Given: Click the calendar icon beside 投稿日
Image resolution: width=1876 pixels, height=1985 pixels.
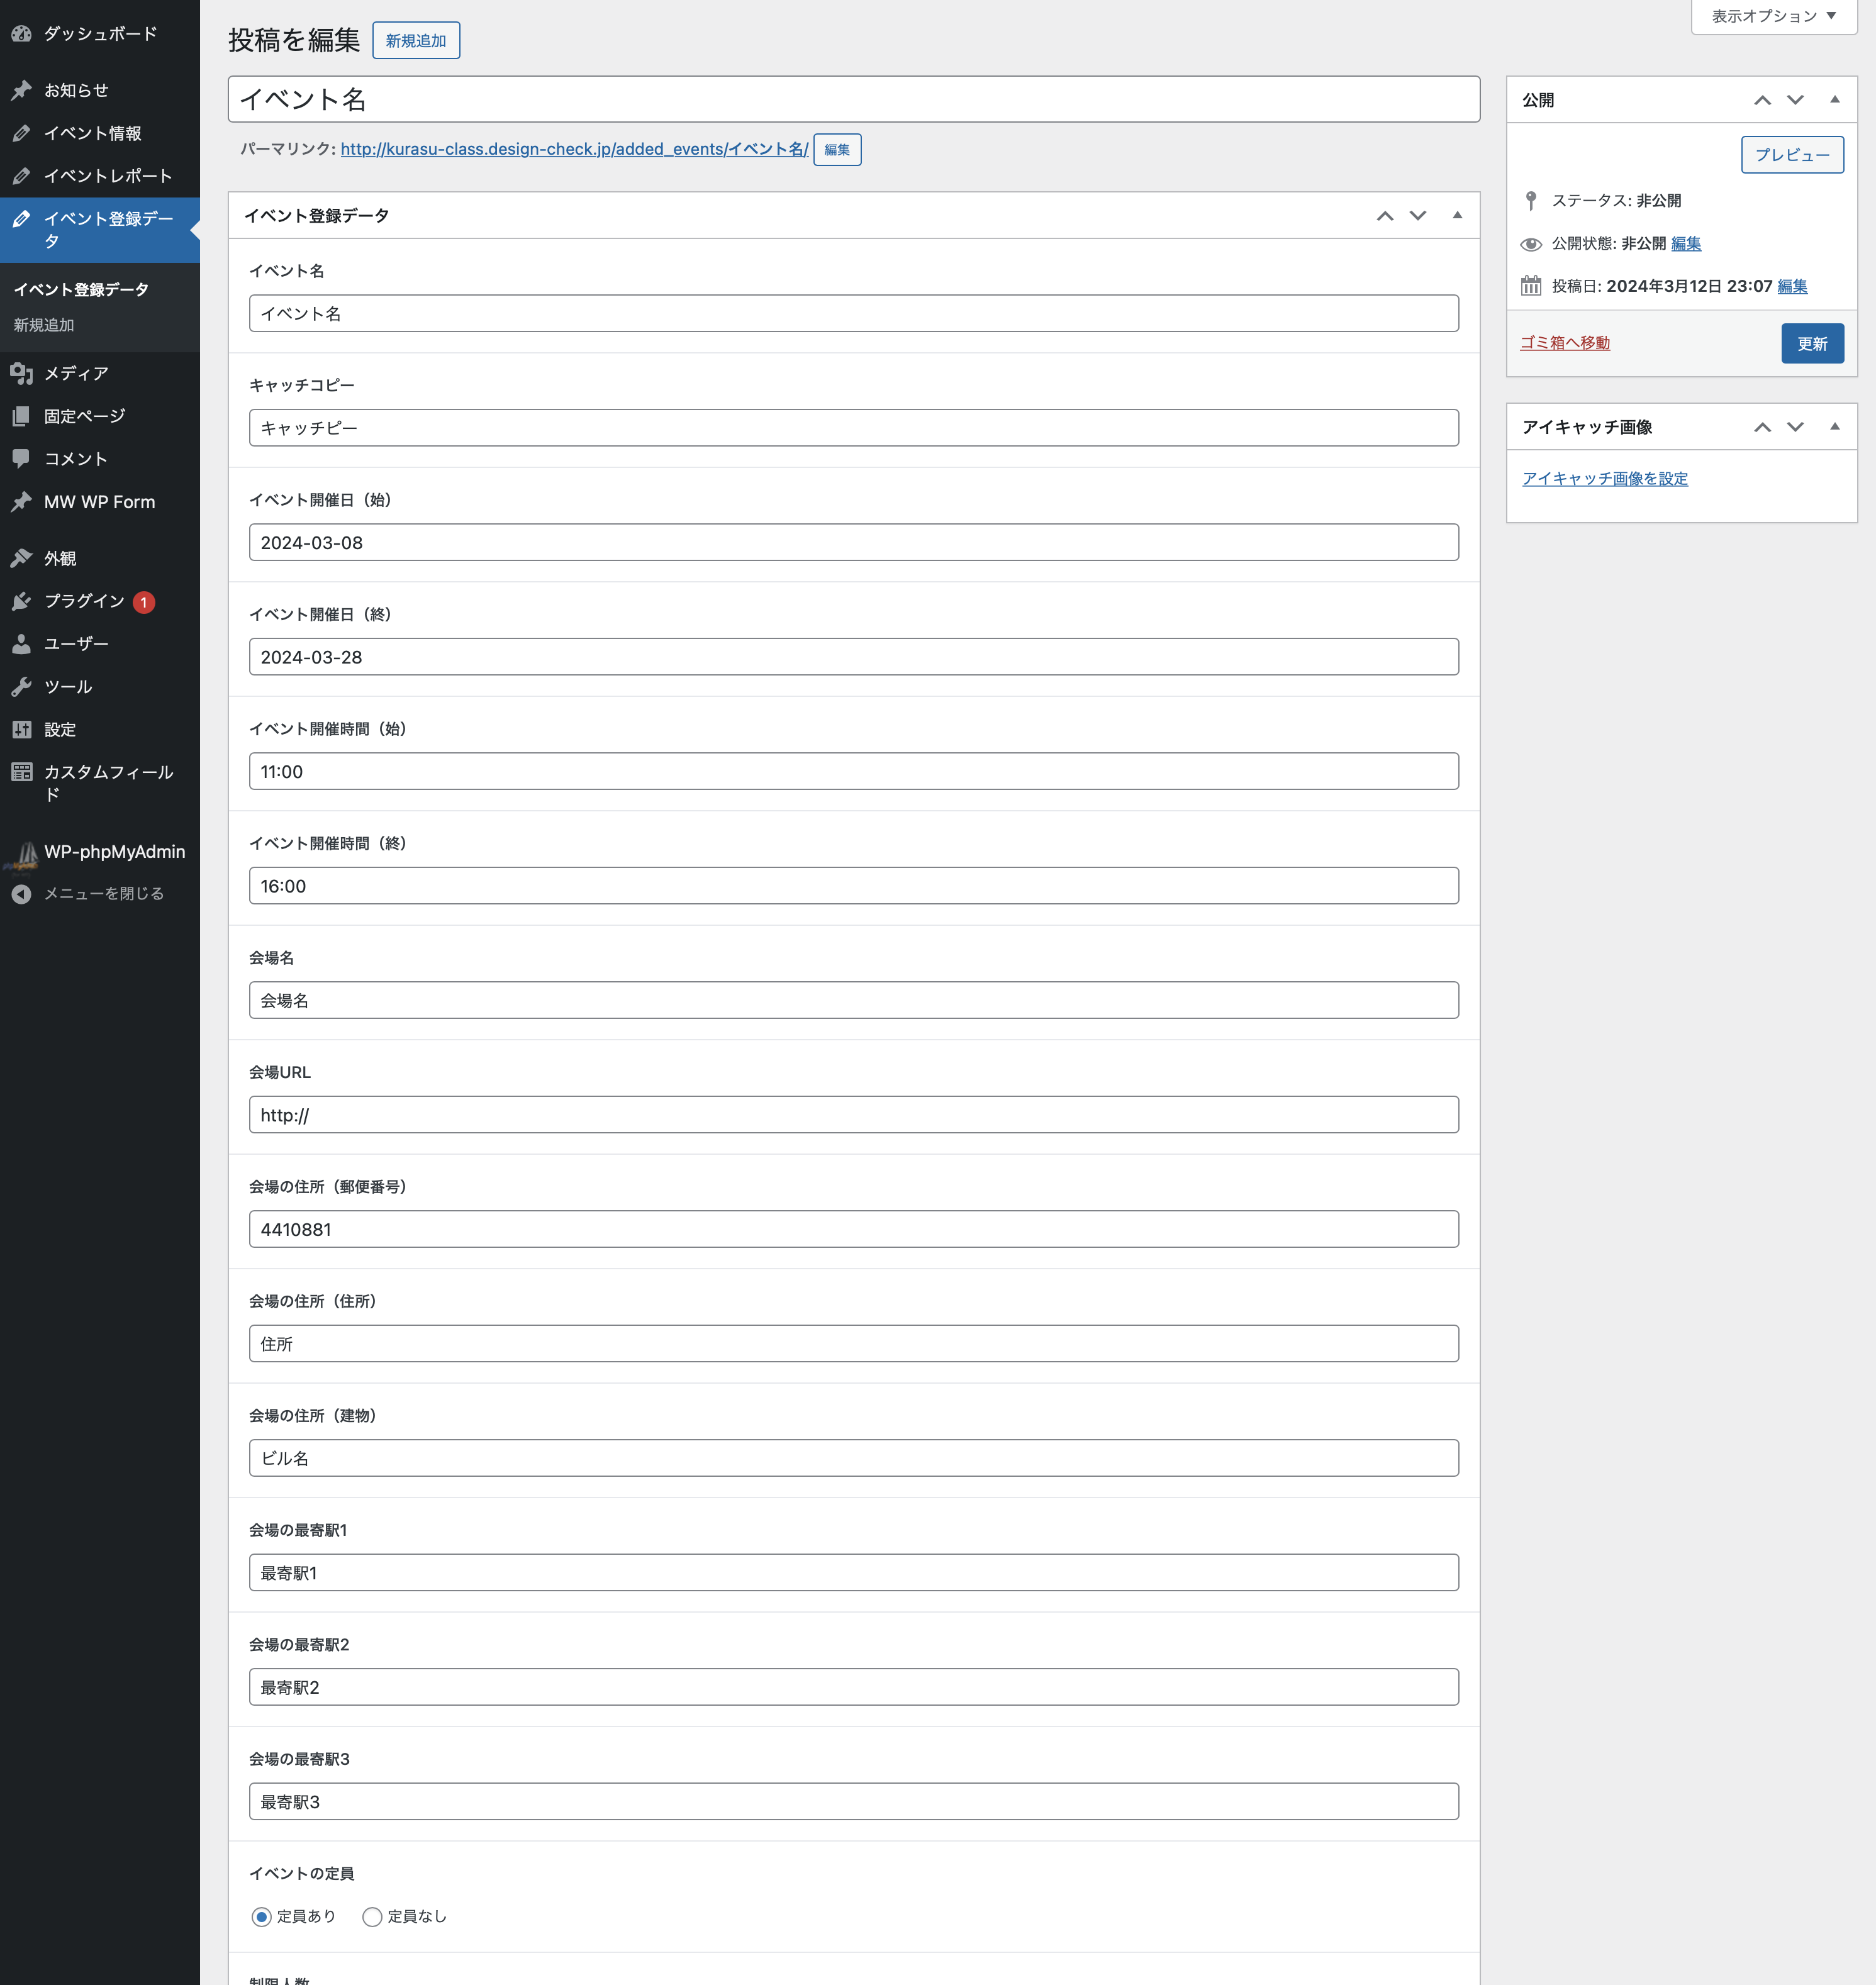Looking at the screenshot, I should coord(1531,286).
